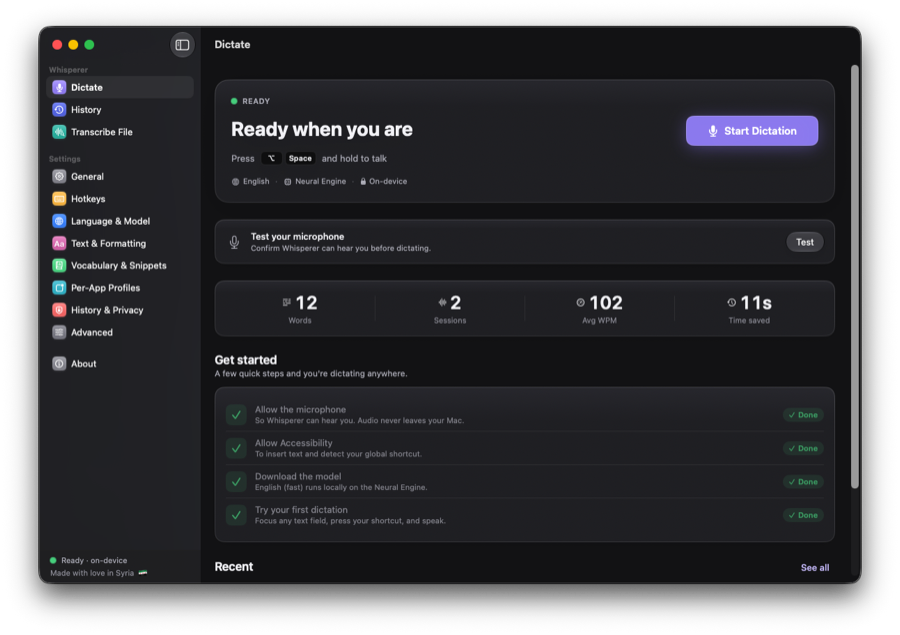This screenshot has height=635, width=900.
Task: Click the Words count icon
Action: point(286,302)
